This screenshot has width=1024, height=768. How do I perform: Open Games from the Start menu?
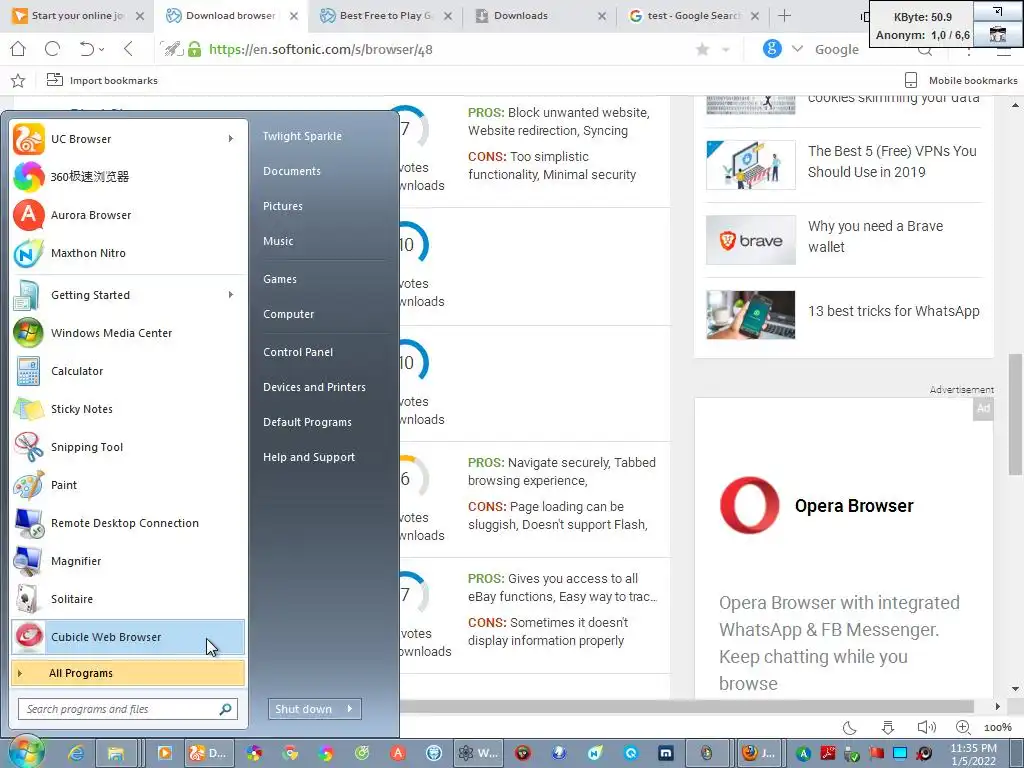coord(280,279)
